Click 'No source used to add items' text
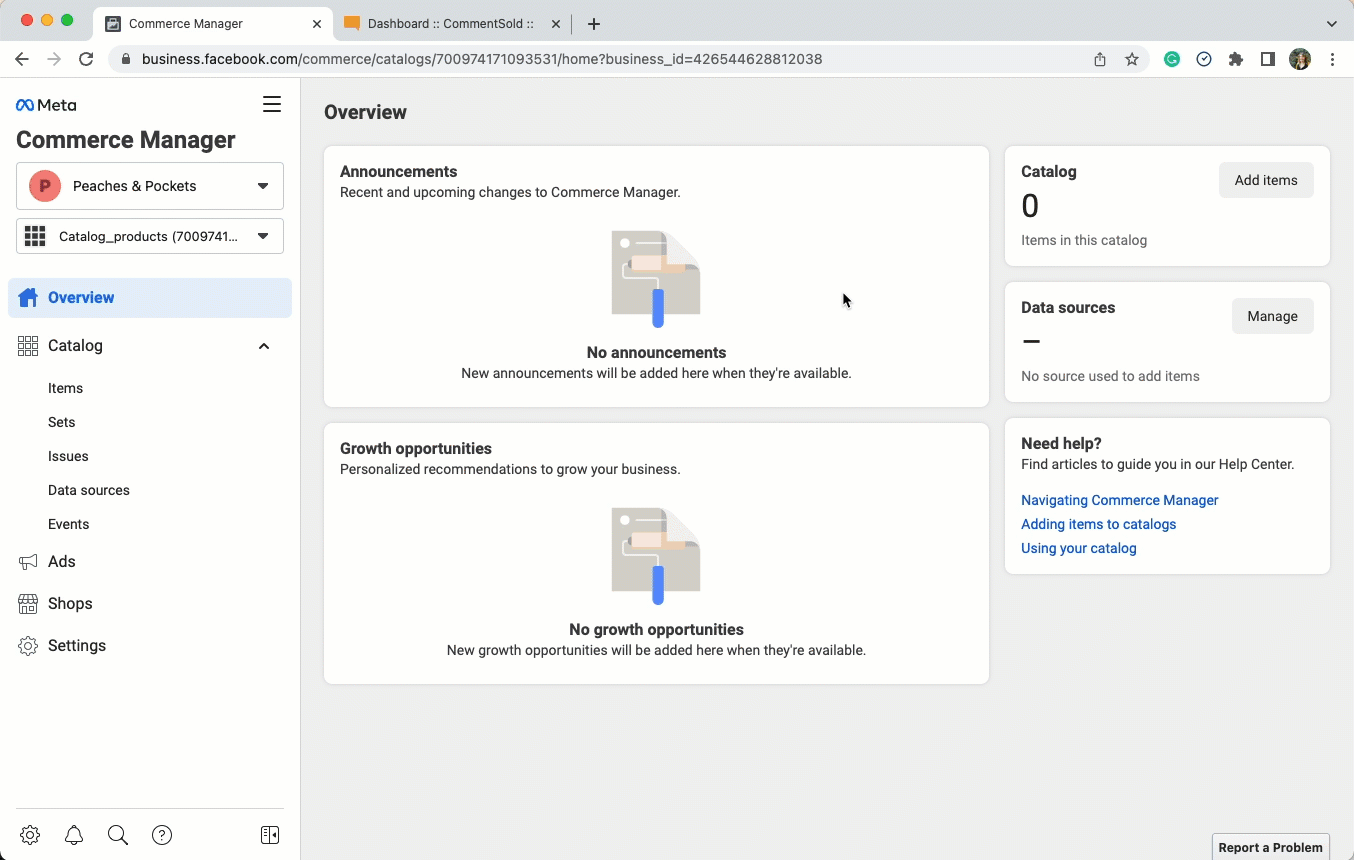 1110,376
